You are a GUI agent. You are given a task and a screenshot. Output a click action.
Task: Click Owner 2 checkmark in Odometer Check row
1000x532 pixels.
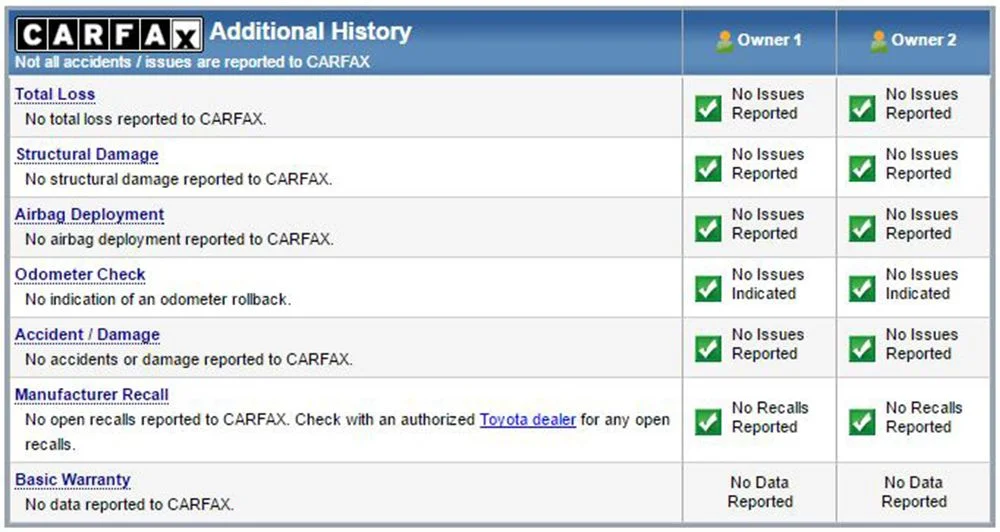862,287
